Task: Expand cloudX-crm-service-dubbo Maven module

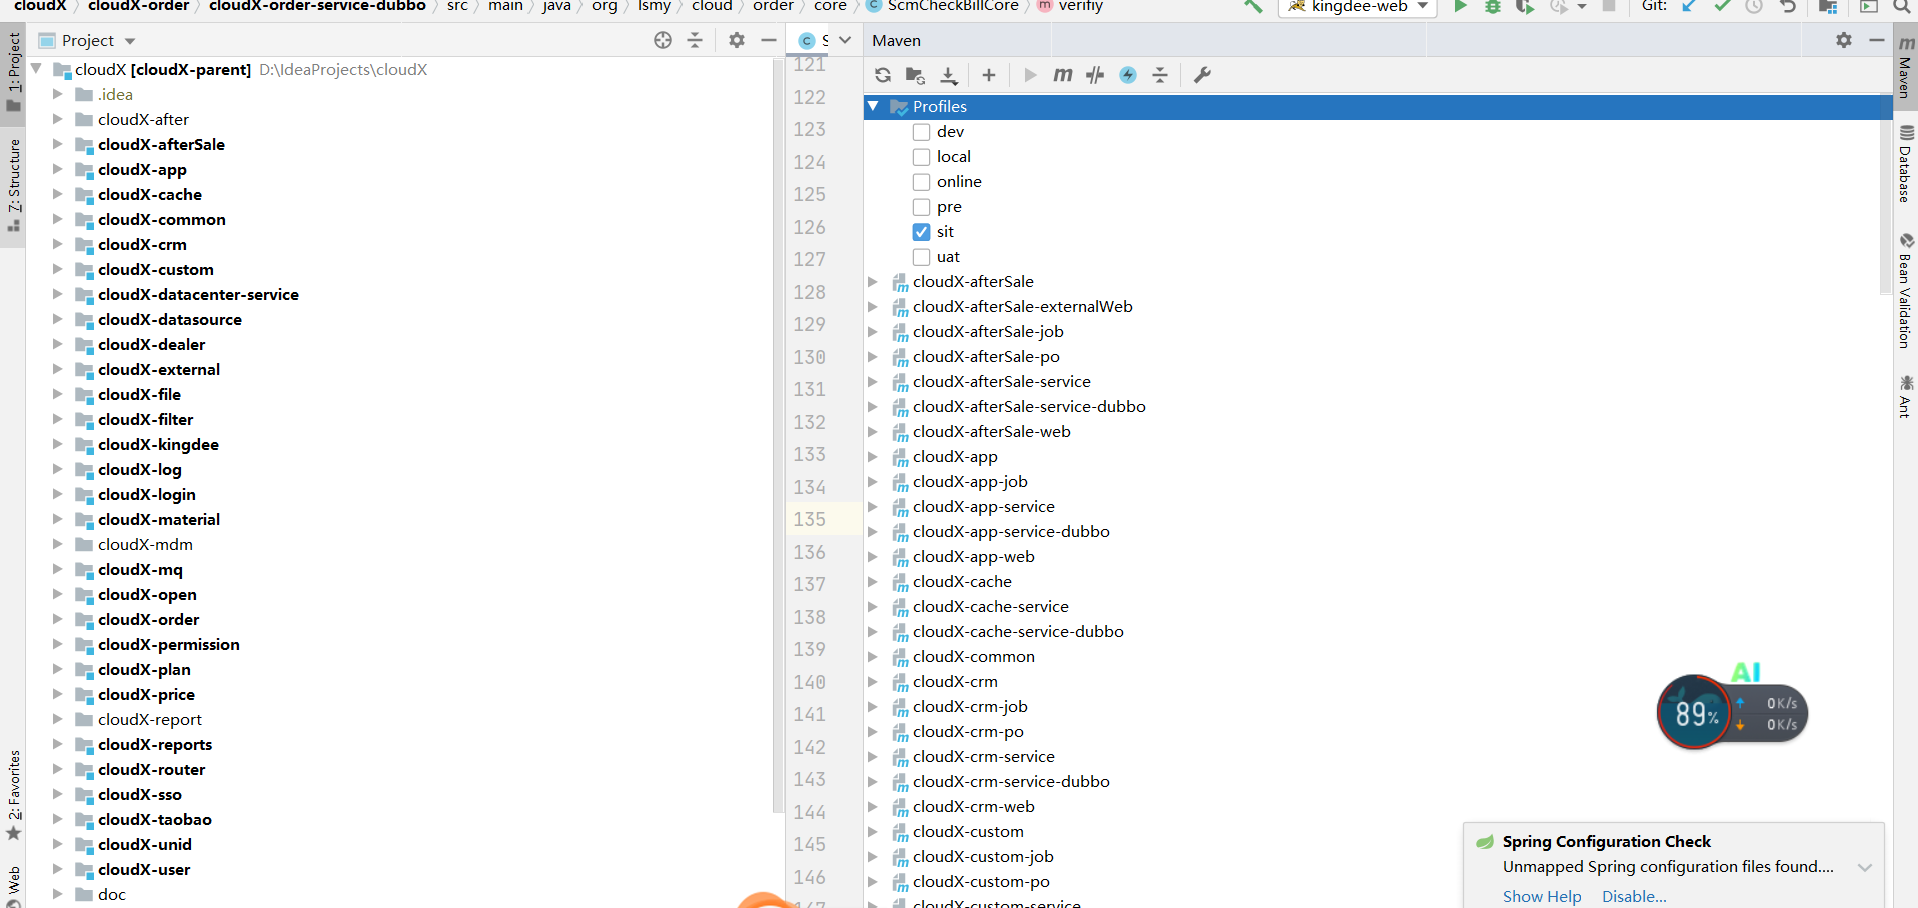Action: click(873, 782)
